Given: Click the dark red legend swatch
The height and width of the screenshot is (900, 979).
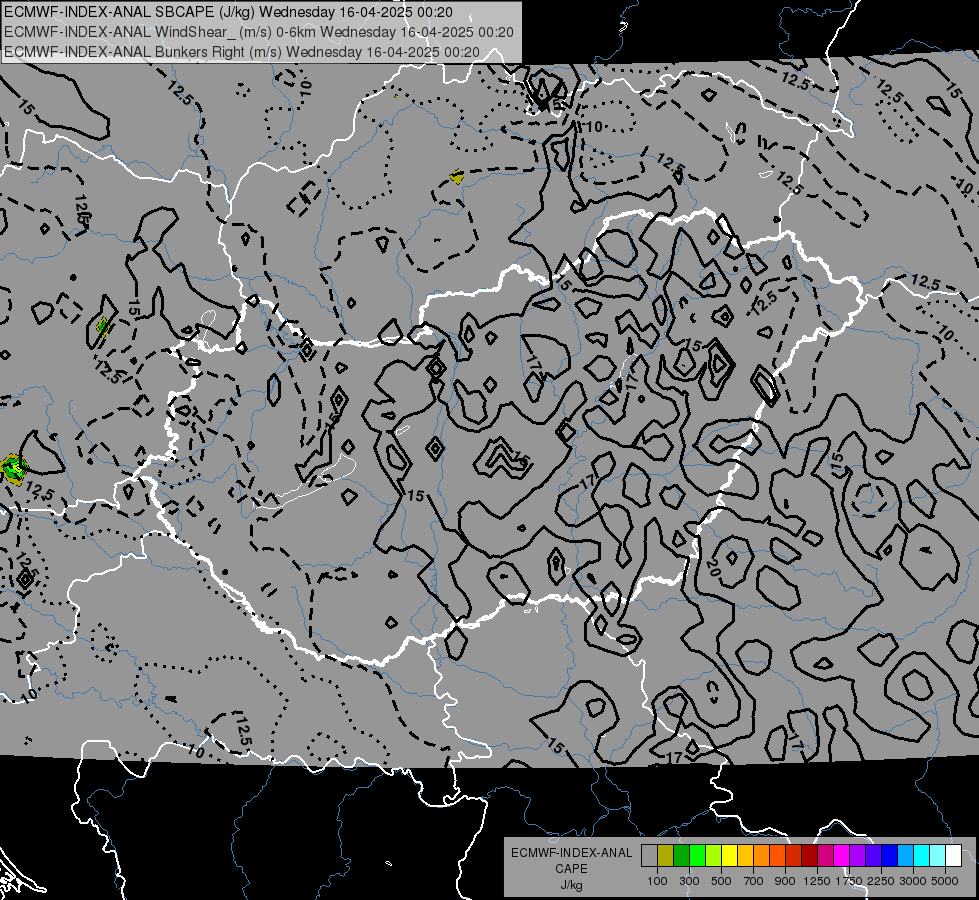Looking at the screenshot, I should click(x=810, y=856).
